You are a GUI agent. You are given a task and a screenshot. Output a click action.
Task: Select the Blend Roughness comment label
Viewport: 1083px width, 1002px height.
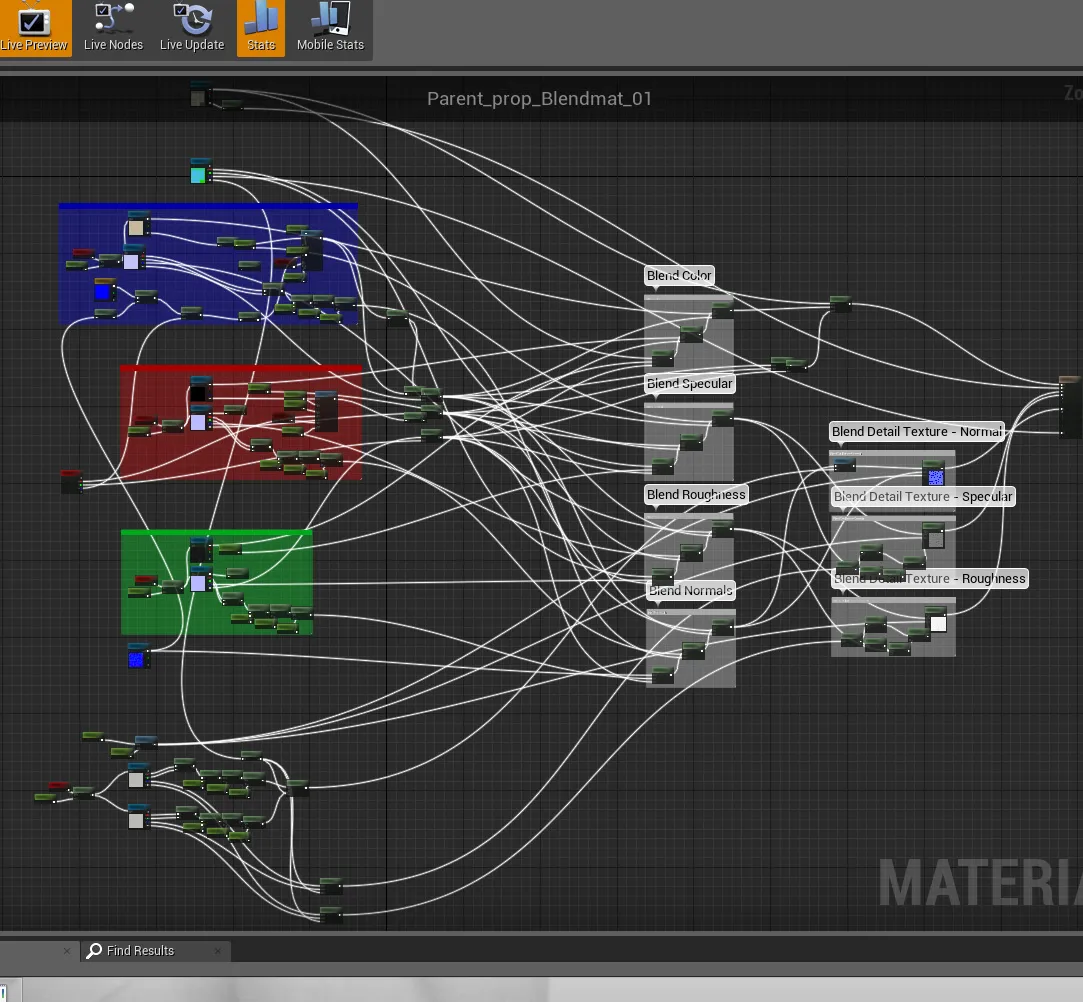pos(696,494)
